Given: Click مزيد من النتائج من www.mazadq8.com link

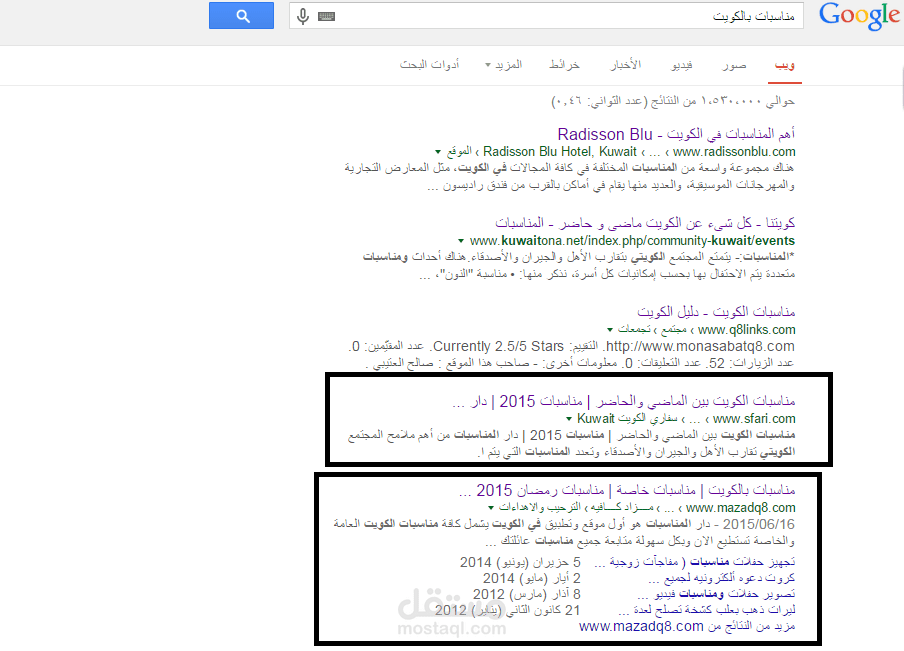Looking at the screenshot, I should coord(687,626).
